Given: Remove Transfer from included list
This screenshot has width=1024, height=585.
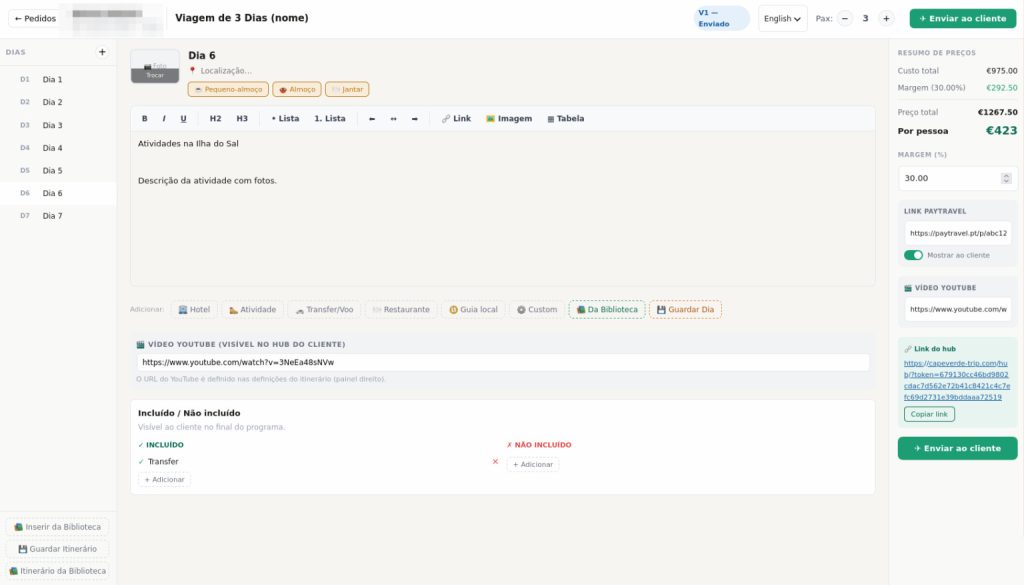Looking at the screenshot, I should (x=495, y=462).
